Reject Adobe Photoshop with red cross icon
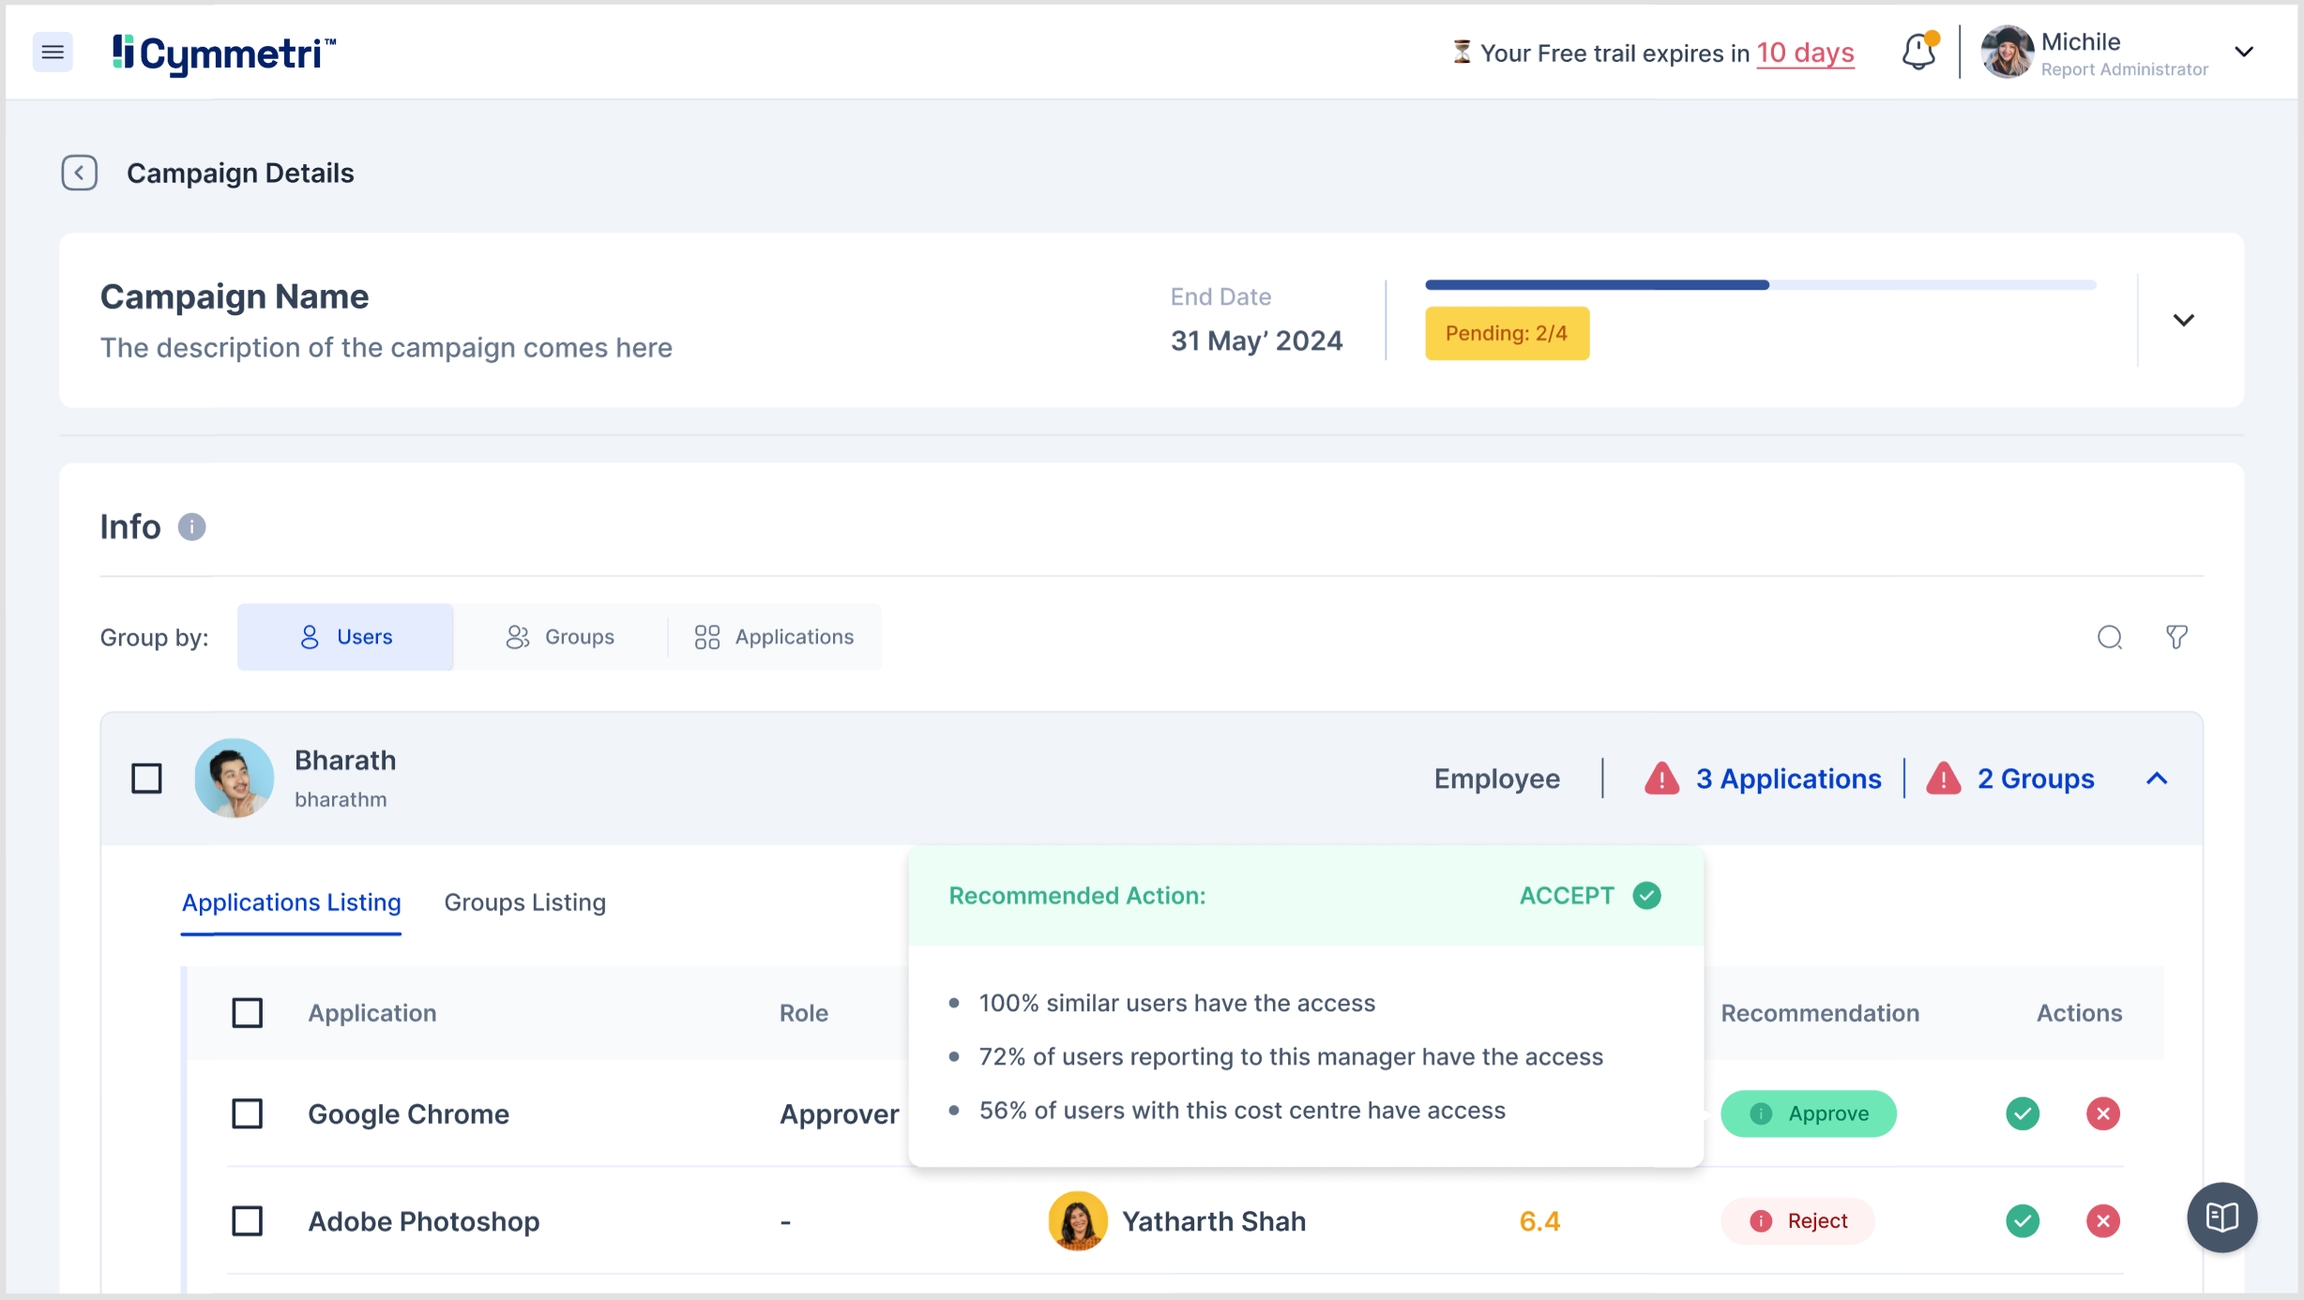The height and width of the screenshot is (1300, 2304). 2102,1220
